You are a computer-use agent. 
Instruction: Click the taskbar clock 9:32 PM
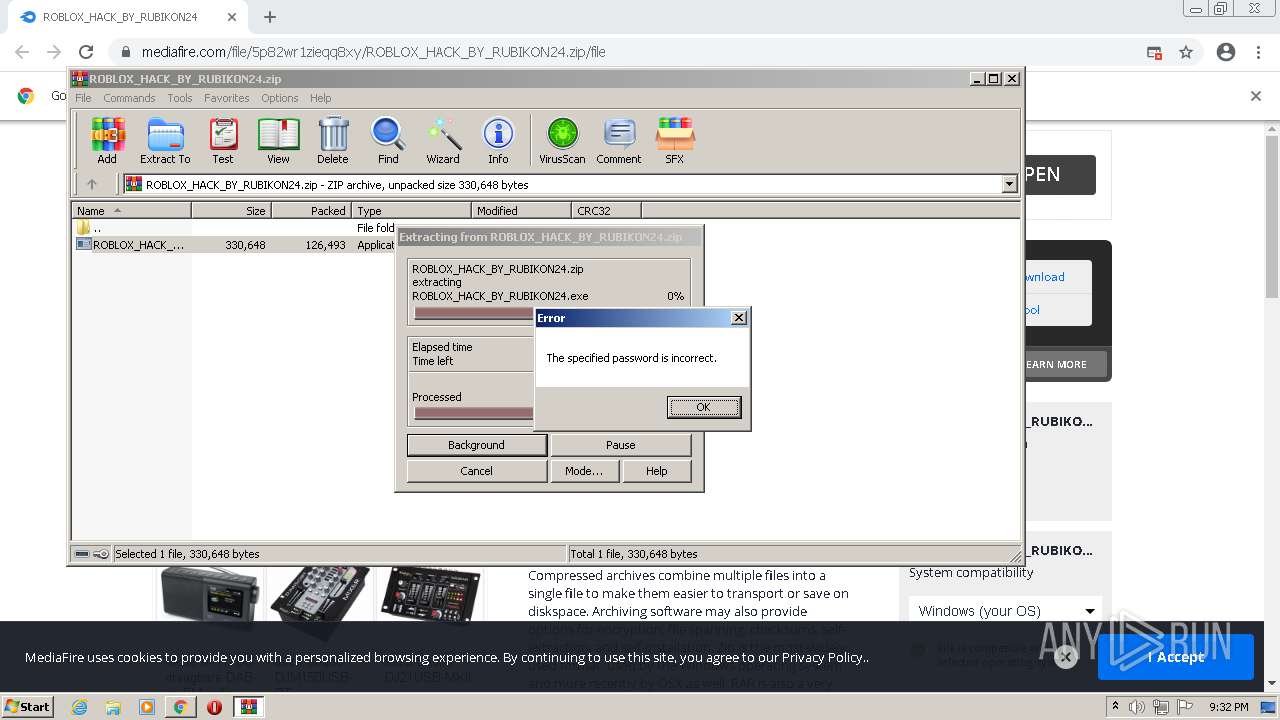tap(1228, 707)
